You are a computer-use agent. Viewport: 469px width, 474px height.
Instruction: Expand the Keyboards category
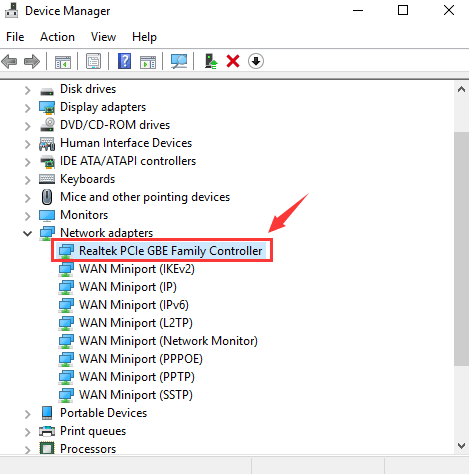pyautogui.click(x=28, y=180)
